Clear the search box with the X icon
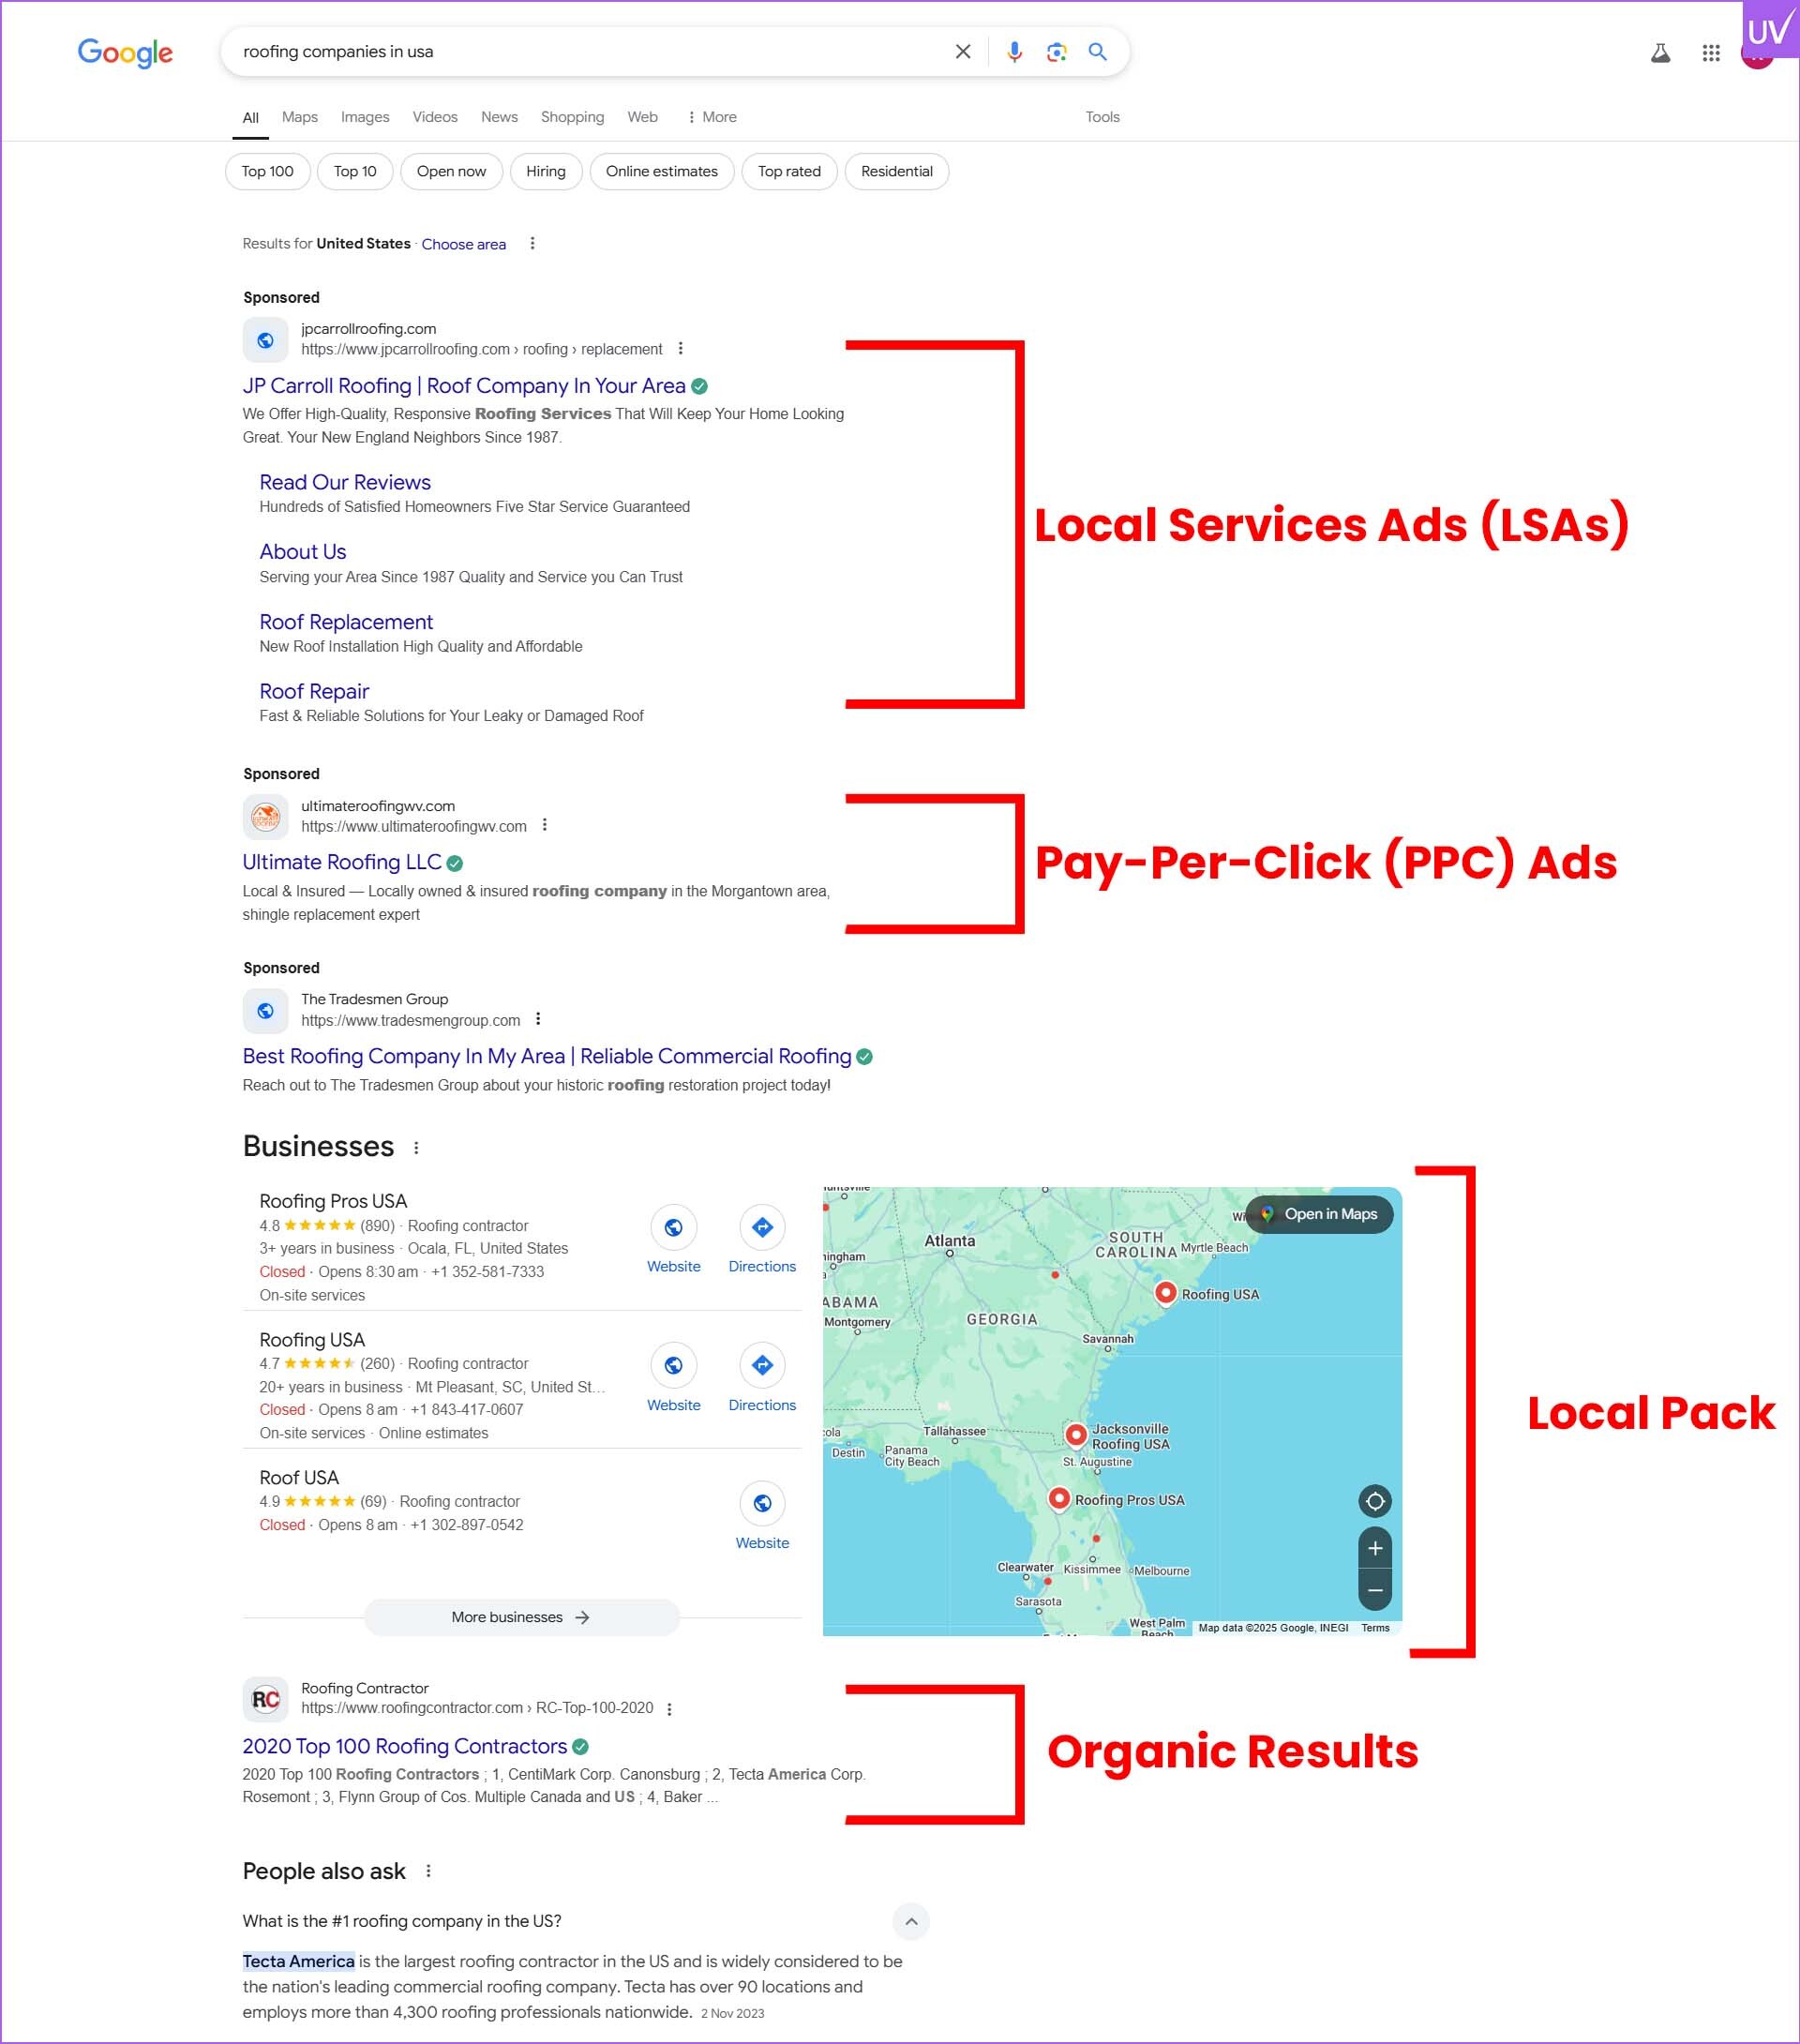Image resolution: width=1800 pixels, height=2044 pixels. click(962, 52)
